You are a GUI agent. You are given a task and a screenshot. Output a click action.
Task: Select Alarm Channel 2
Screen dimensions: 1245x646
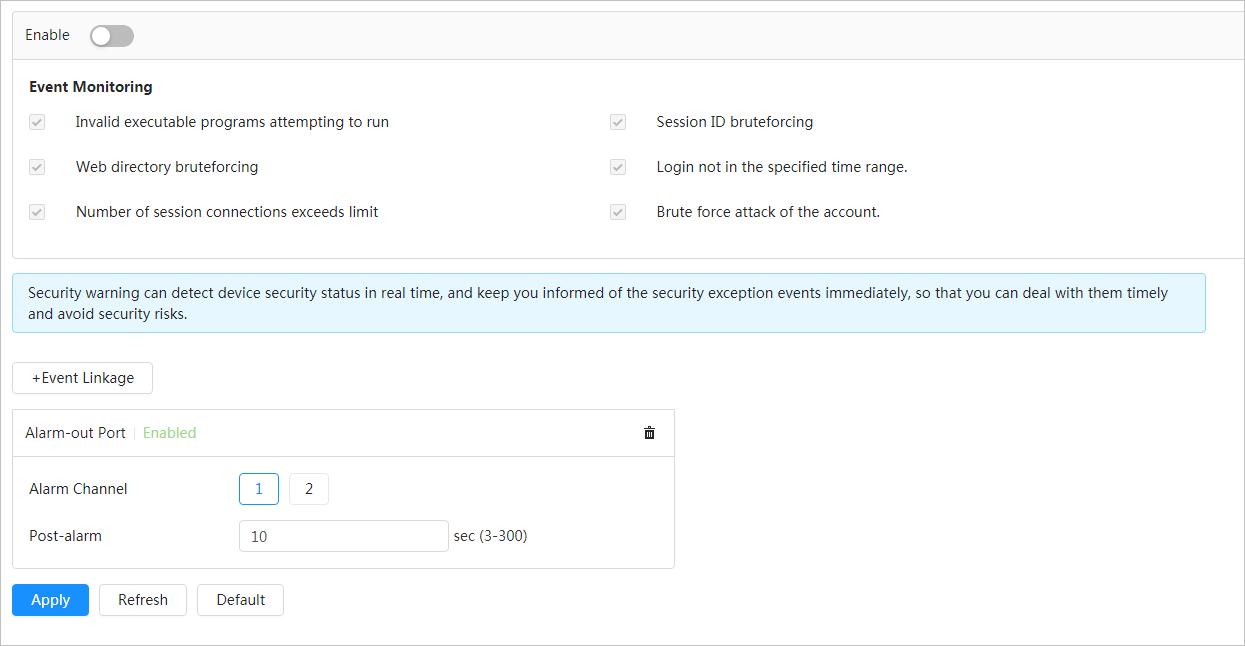pos(309,489)
